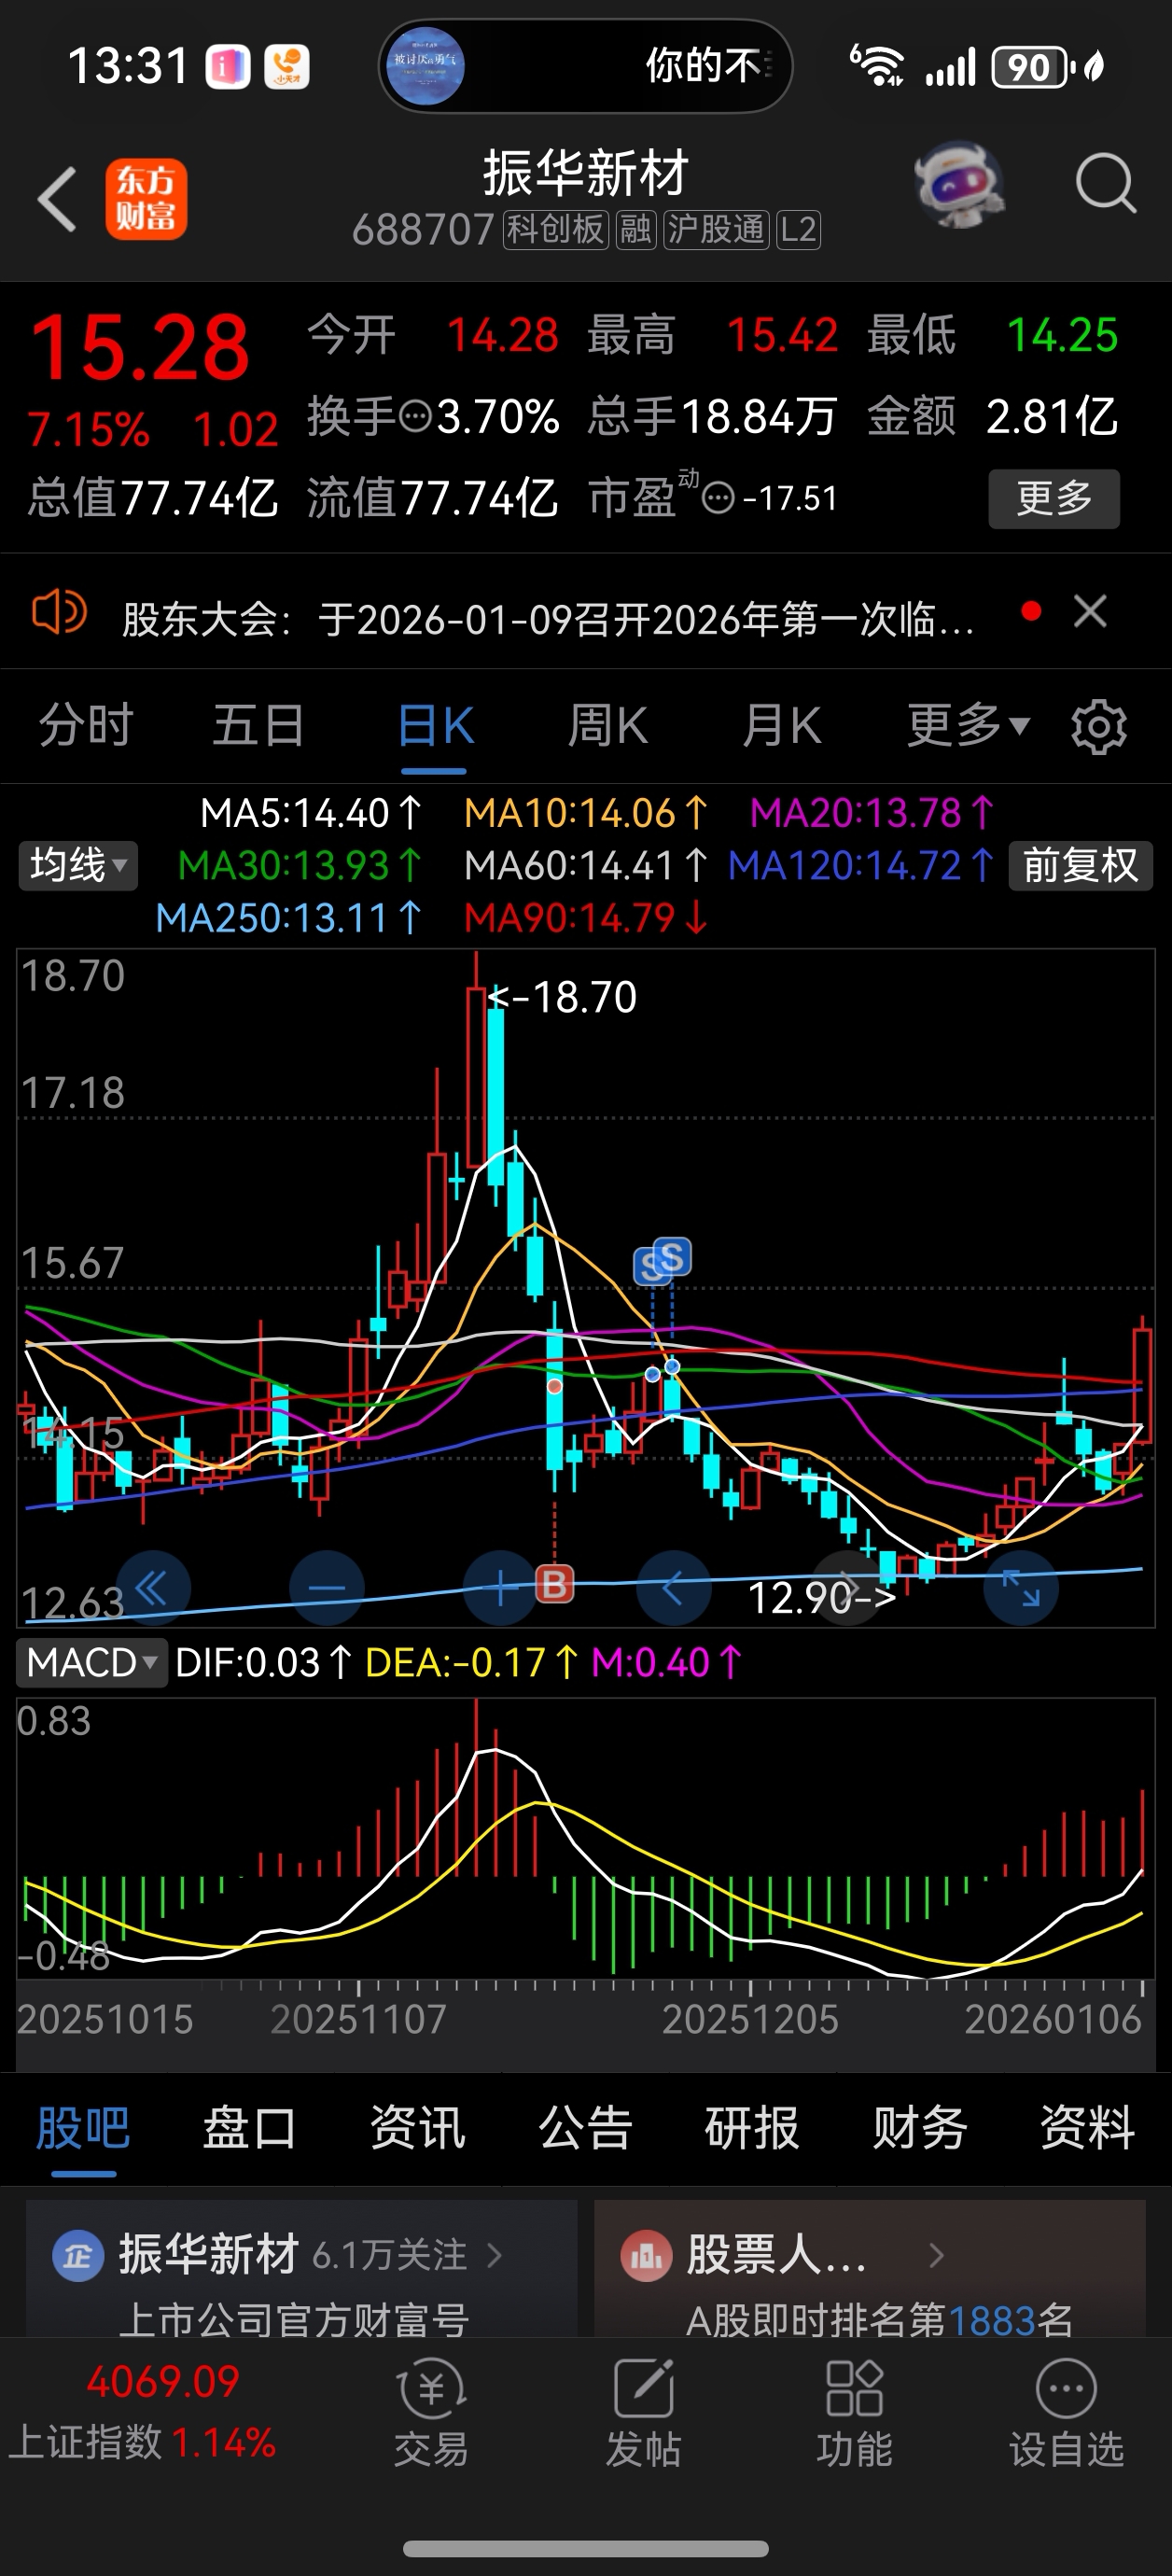Switch to the 分时 tab
This screenshot has height=2576, width=1172.
pyautogui.click(x=86, y=725)
